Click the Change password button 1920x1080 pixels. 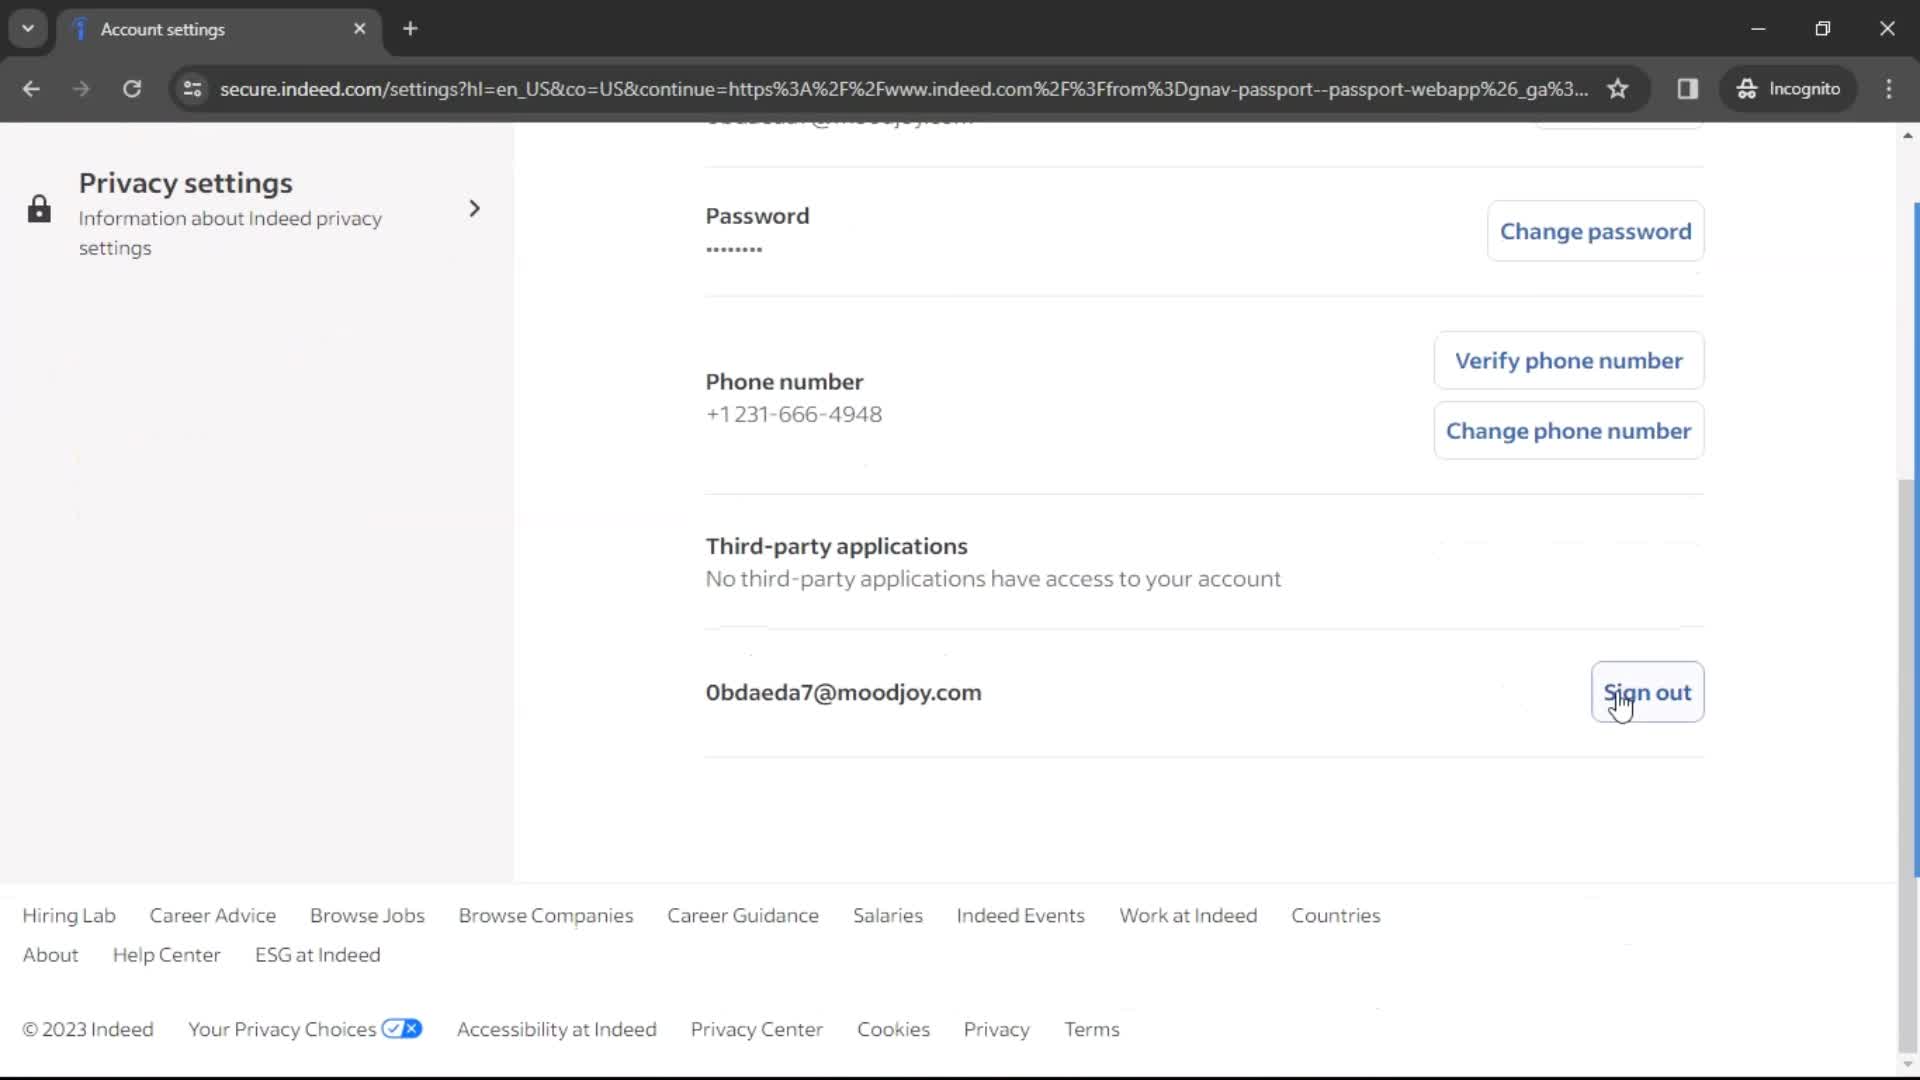tap(1596, 231)
